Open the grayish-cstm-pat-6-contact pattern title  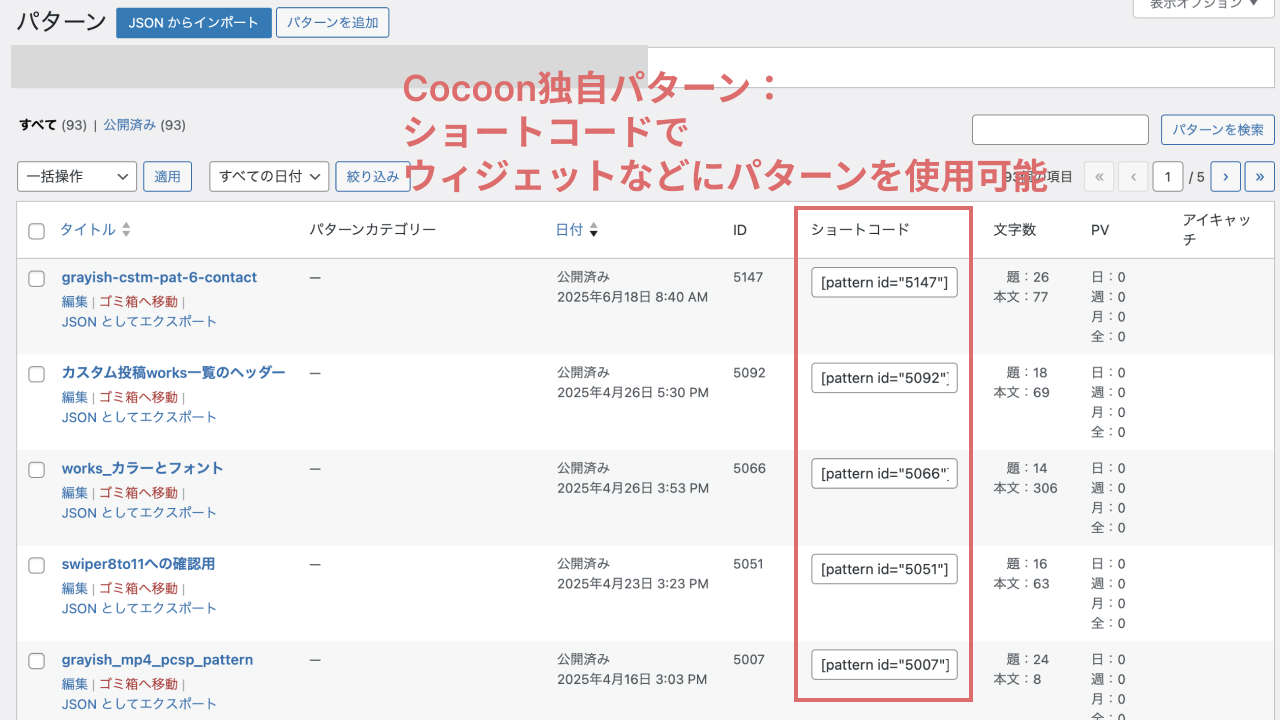point(159,277)
